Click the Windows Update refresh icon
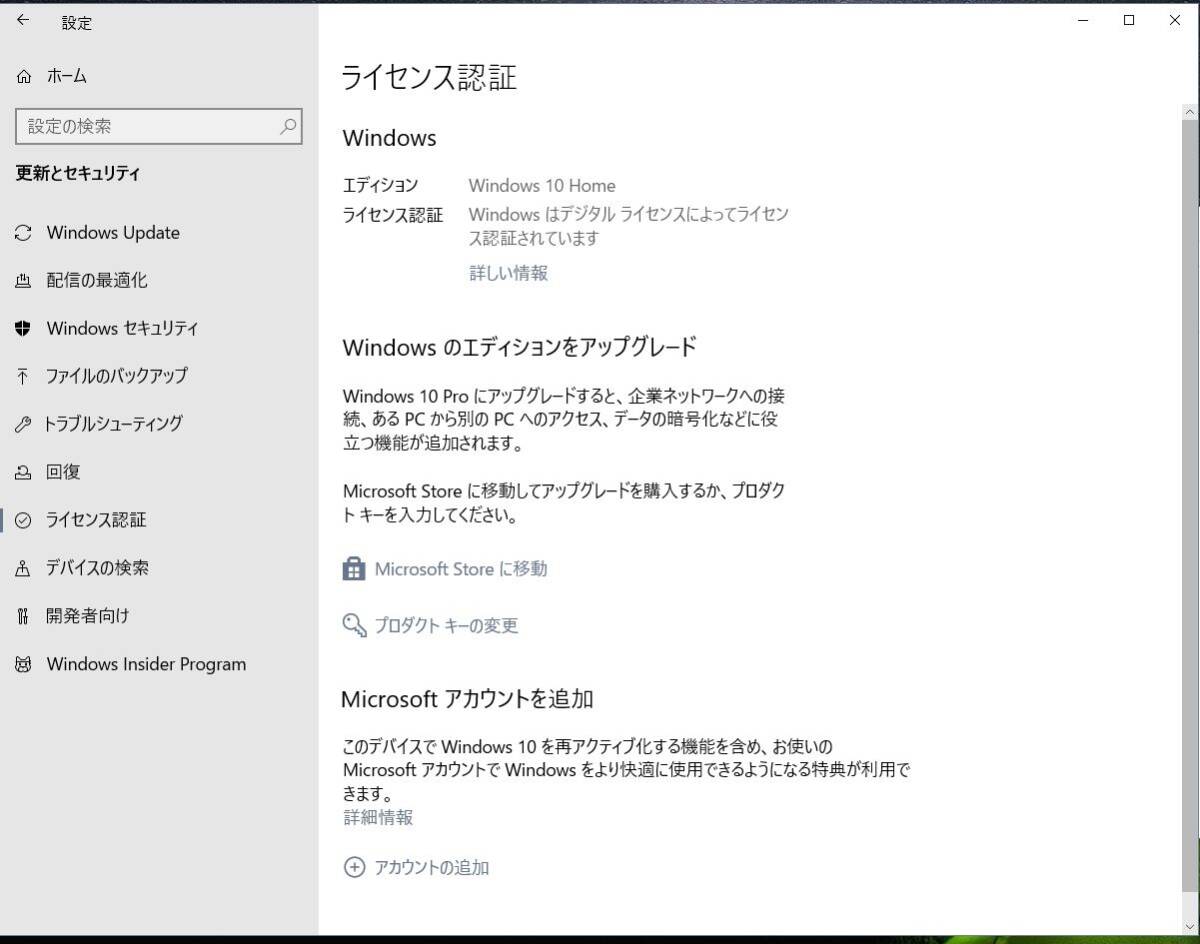1200x944 pixels. click(x=23, y=233)
